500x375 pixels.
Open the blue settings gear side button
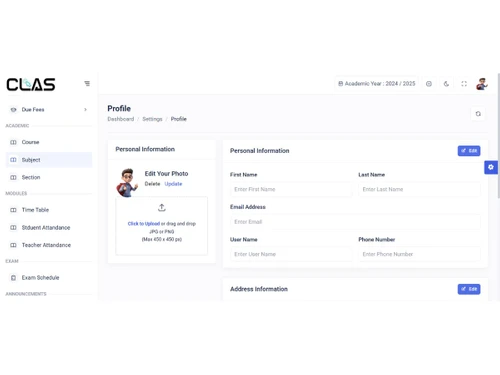pyautogui.click(x=491, y=167)
